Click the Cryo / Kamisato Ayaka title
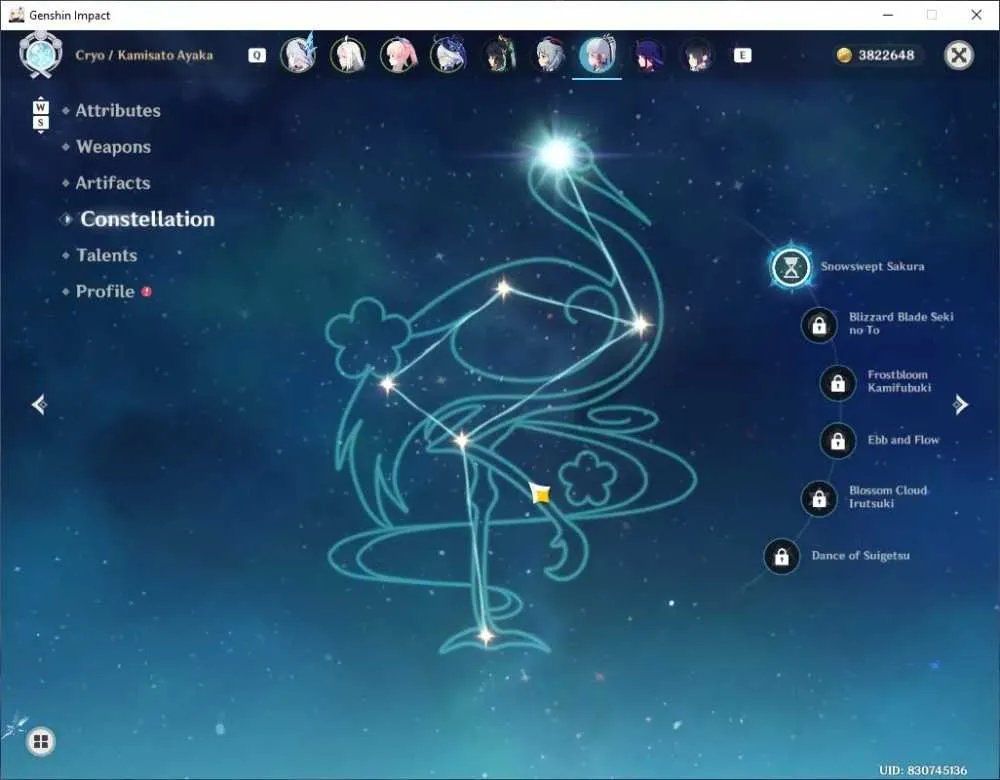Screen dimensions: 1000x780 (144, 55)
